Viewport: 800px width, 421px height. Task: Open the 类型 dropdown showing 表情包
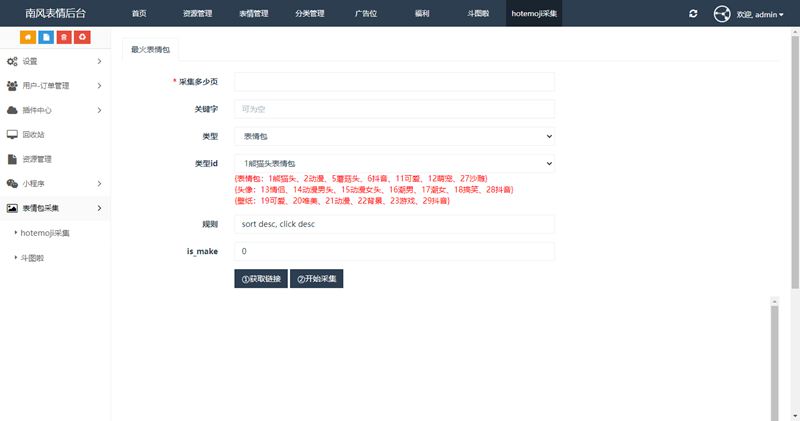pos(394,136)
